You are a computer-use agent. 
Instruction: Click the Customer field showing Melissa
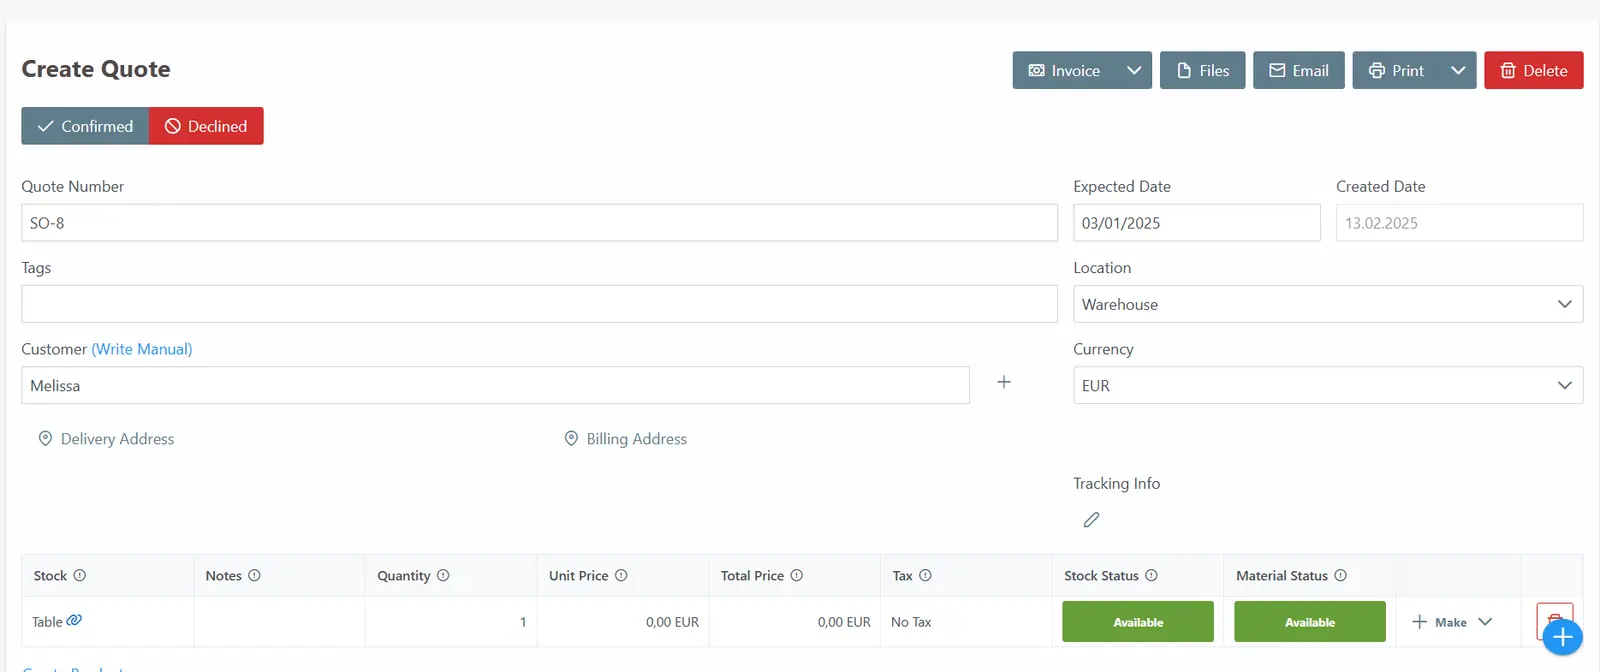495,385
